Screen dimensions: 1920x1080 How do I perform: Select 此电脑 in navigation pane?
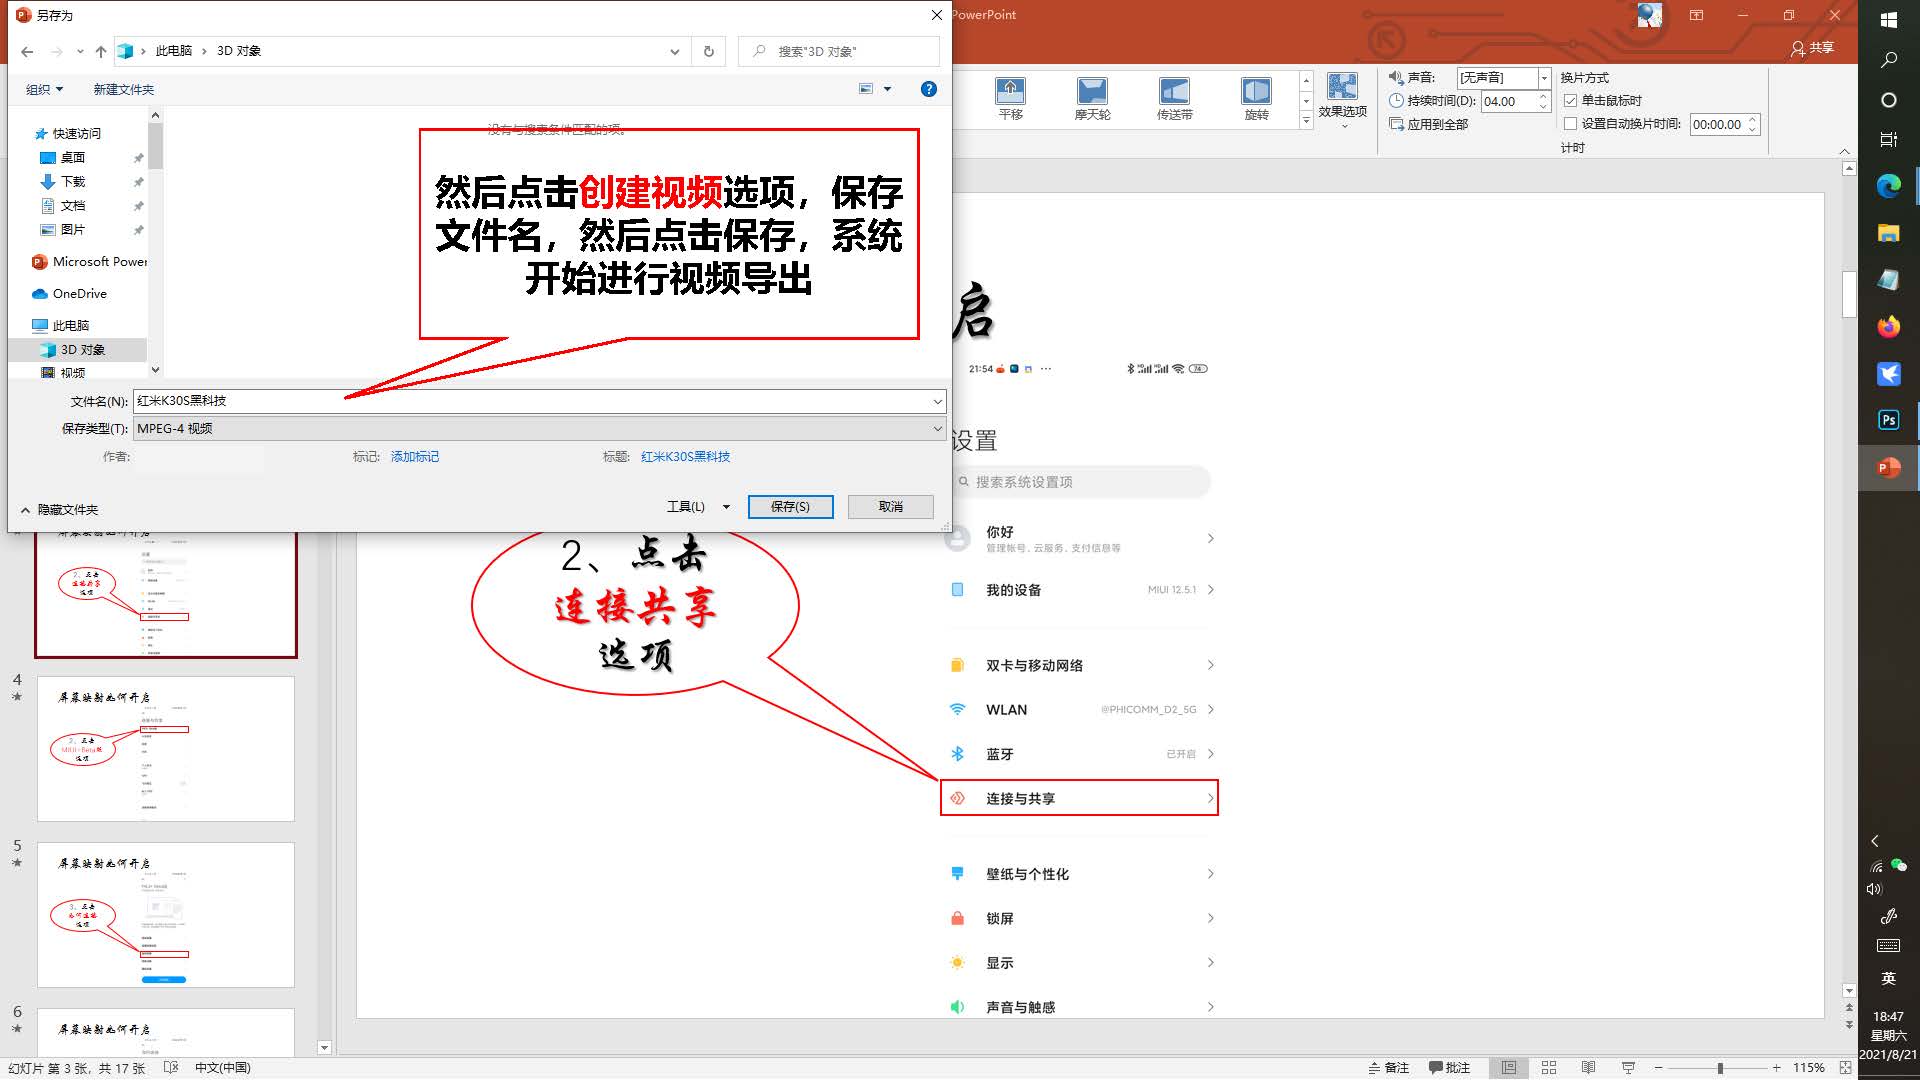(70, 326)
